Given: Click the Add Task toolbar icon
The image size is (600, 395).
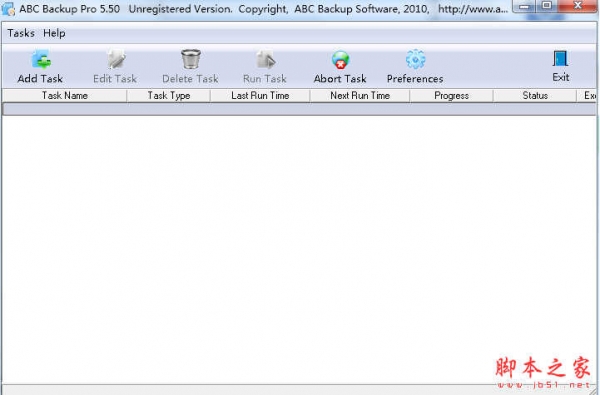Looking at the screenshot, I should [41, 60].
